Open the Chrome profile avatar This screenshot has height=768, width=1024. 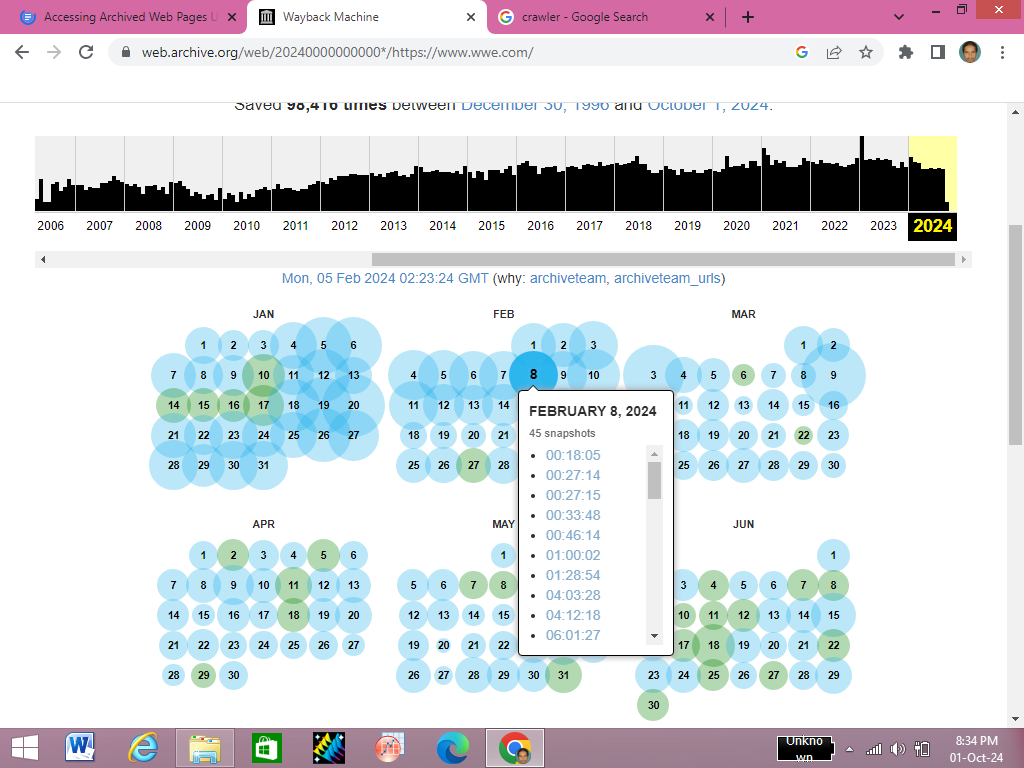click(970, 52)
